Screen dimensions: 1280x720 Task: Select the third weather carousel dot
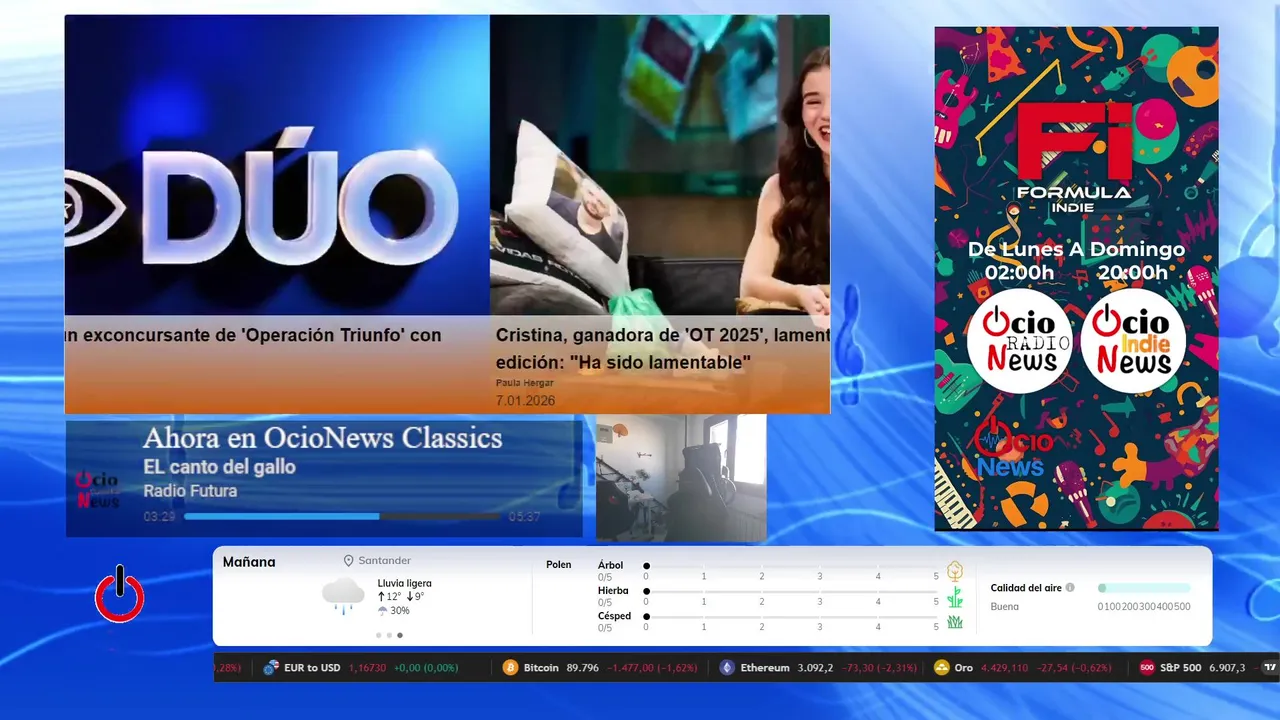(400, 635)
